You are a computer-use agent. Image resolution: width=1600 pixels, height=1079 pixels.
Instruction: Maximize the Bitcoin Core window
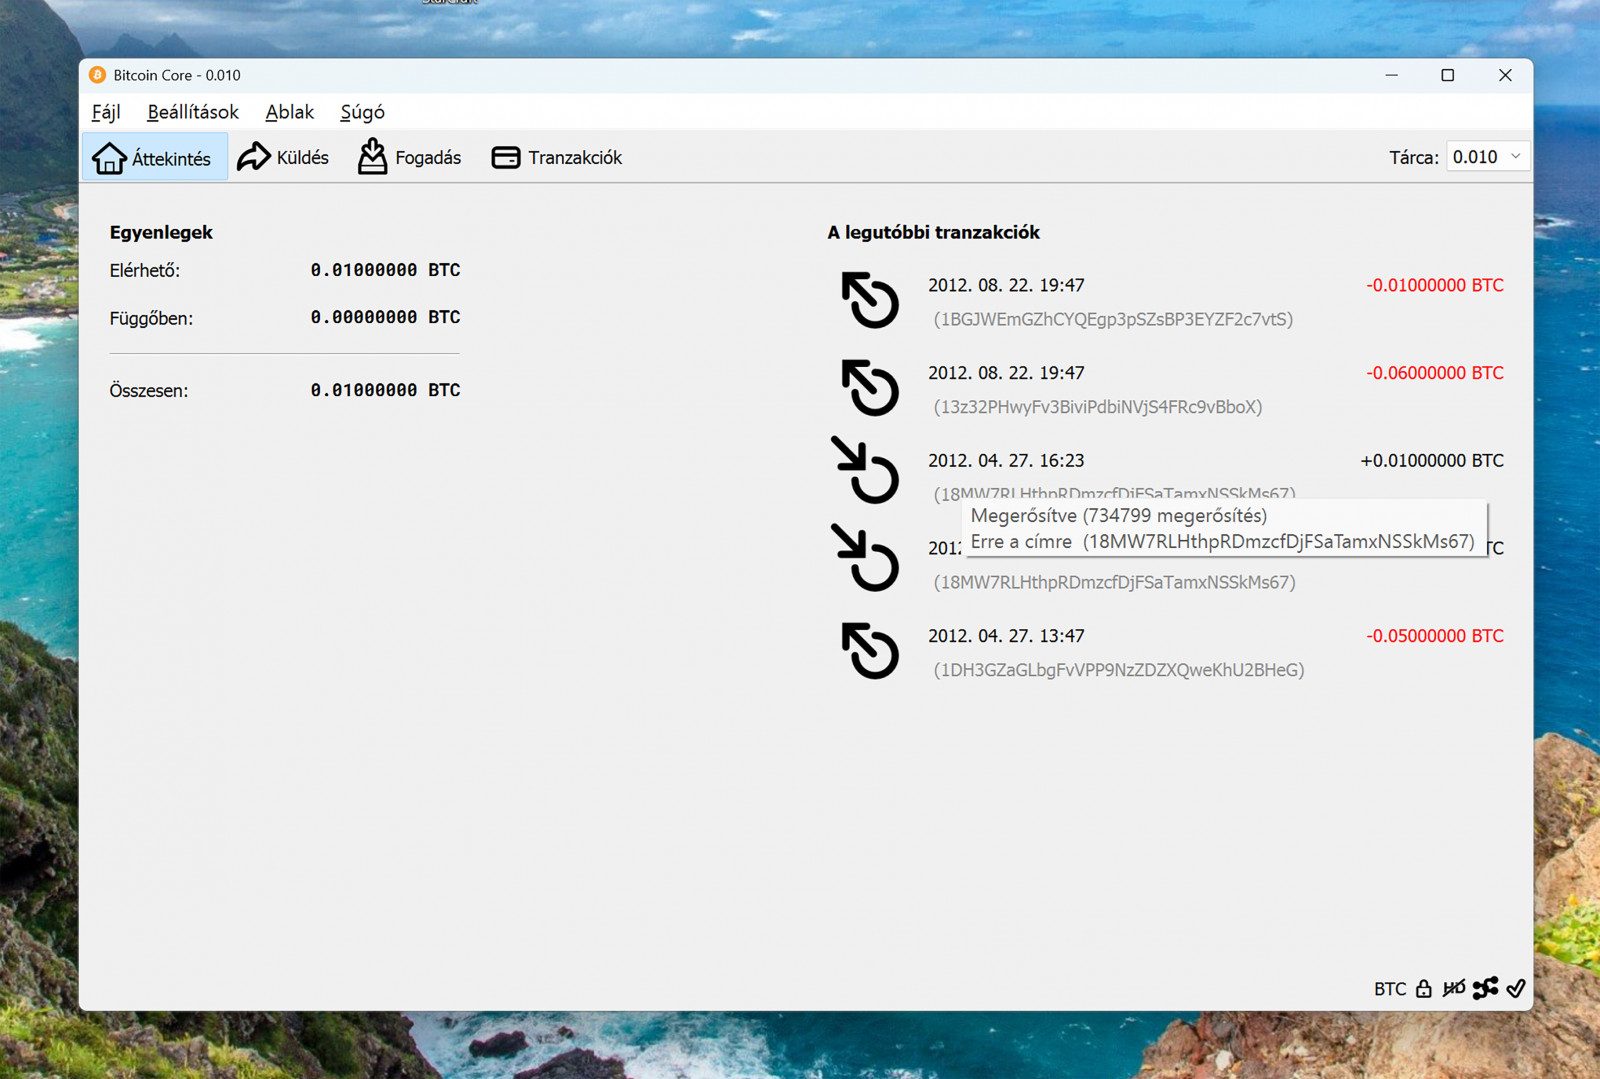click(1447, 75)
